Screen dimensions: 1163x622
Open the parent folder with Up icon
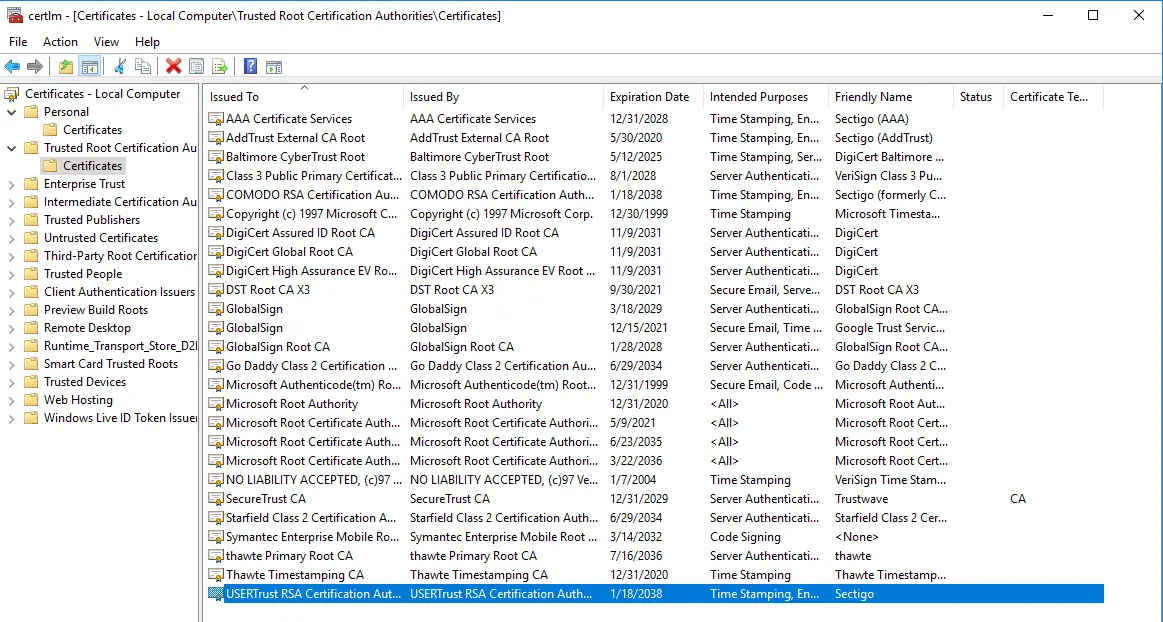[66, 67]
